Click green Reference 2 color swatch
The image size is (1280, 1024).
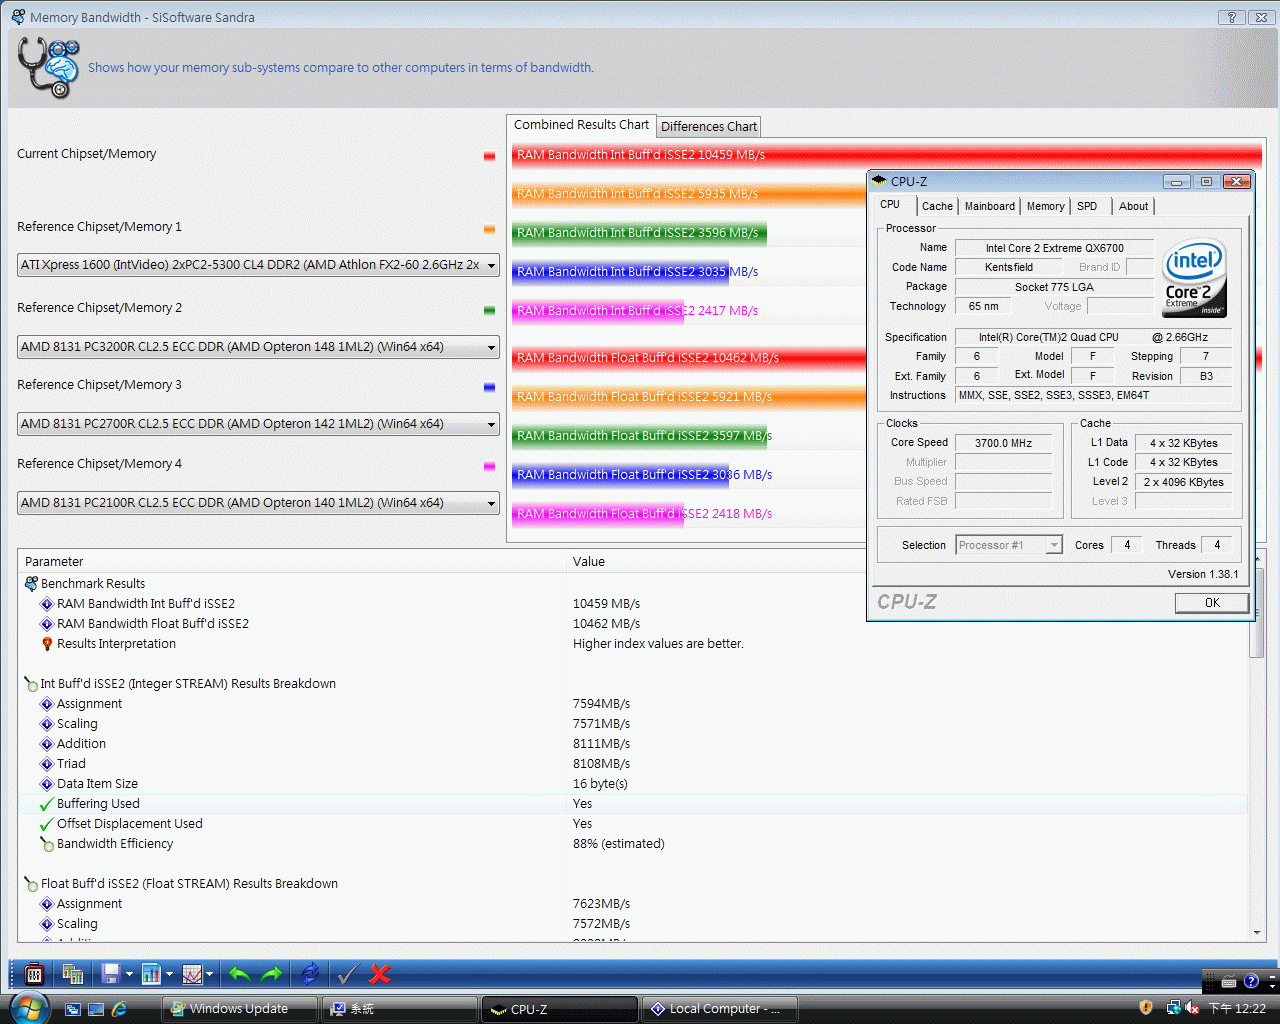coord(489,310)
